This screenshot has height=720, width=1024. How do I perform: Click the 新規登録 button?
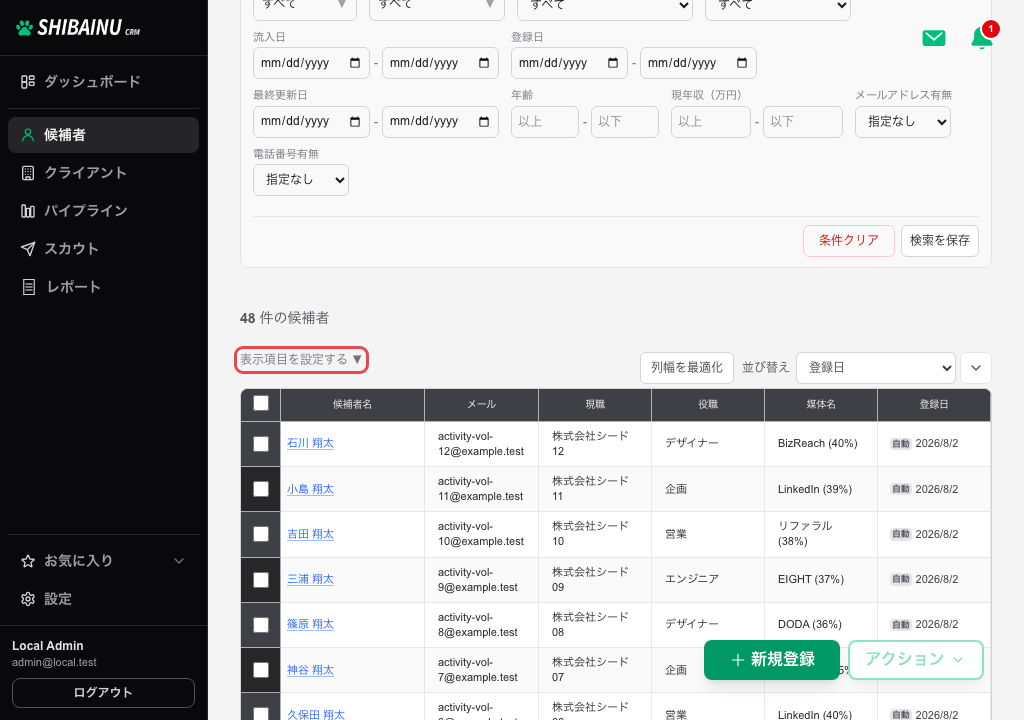(772, 660)
